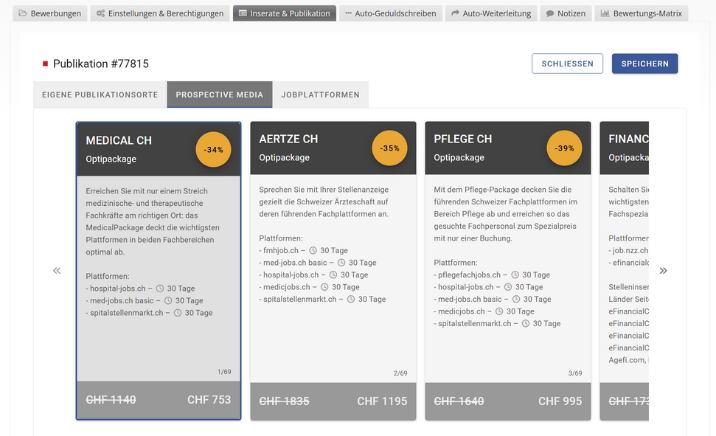Click the -35% discount badge
This screenshot has width=716, height=436.
(390, 148)
